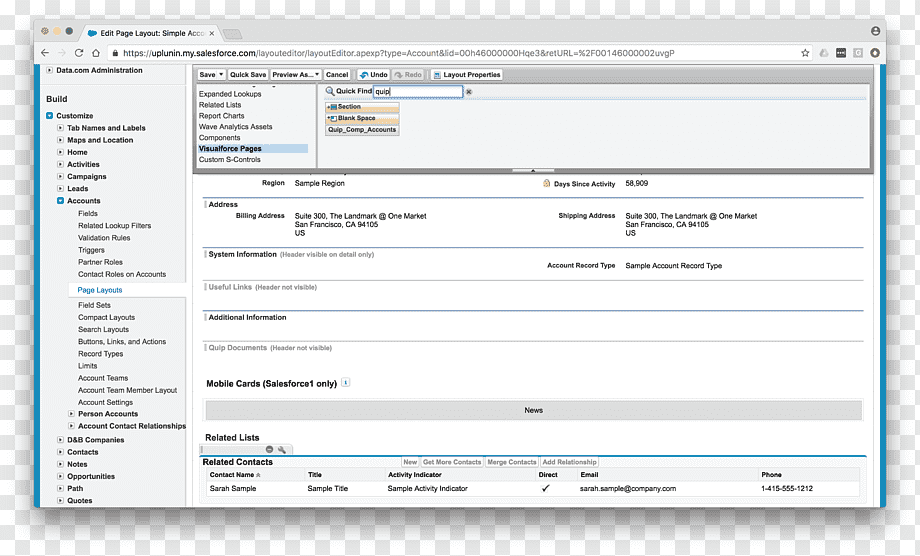Click the dark square extension icon beside the Drive icon
Viewport: 920px width, 556px height.
click(841, 53)
